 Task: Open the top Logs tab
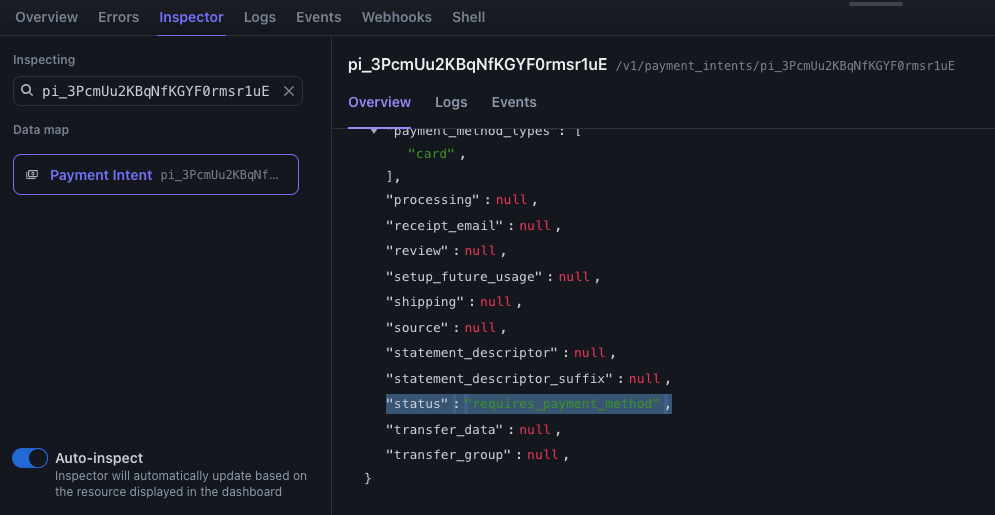tap(260, 18)
